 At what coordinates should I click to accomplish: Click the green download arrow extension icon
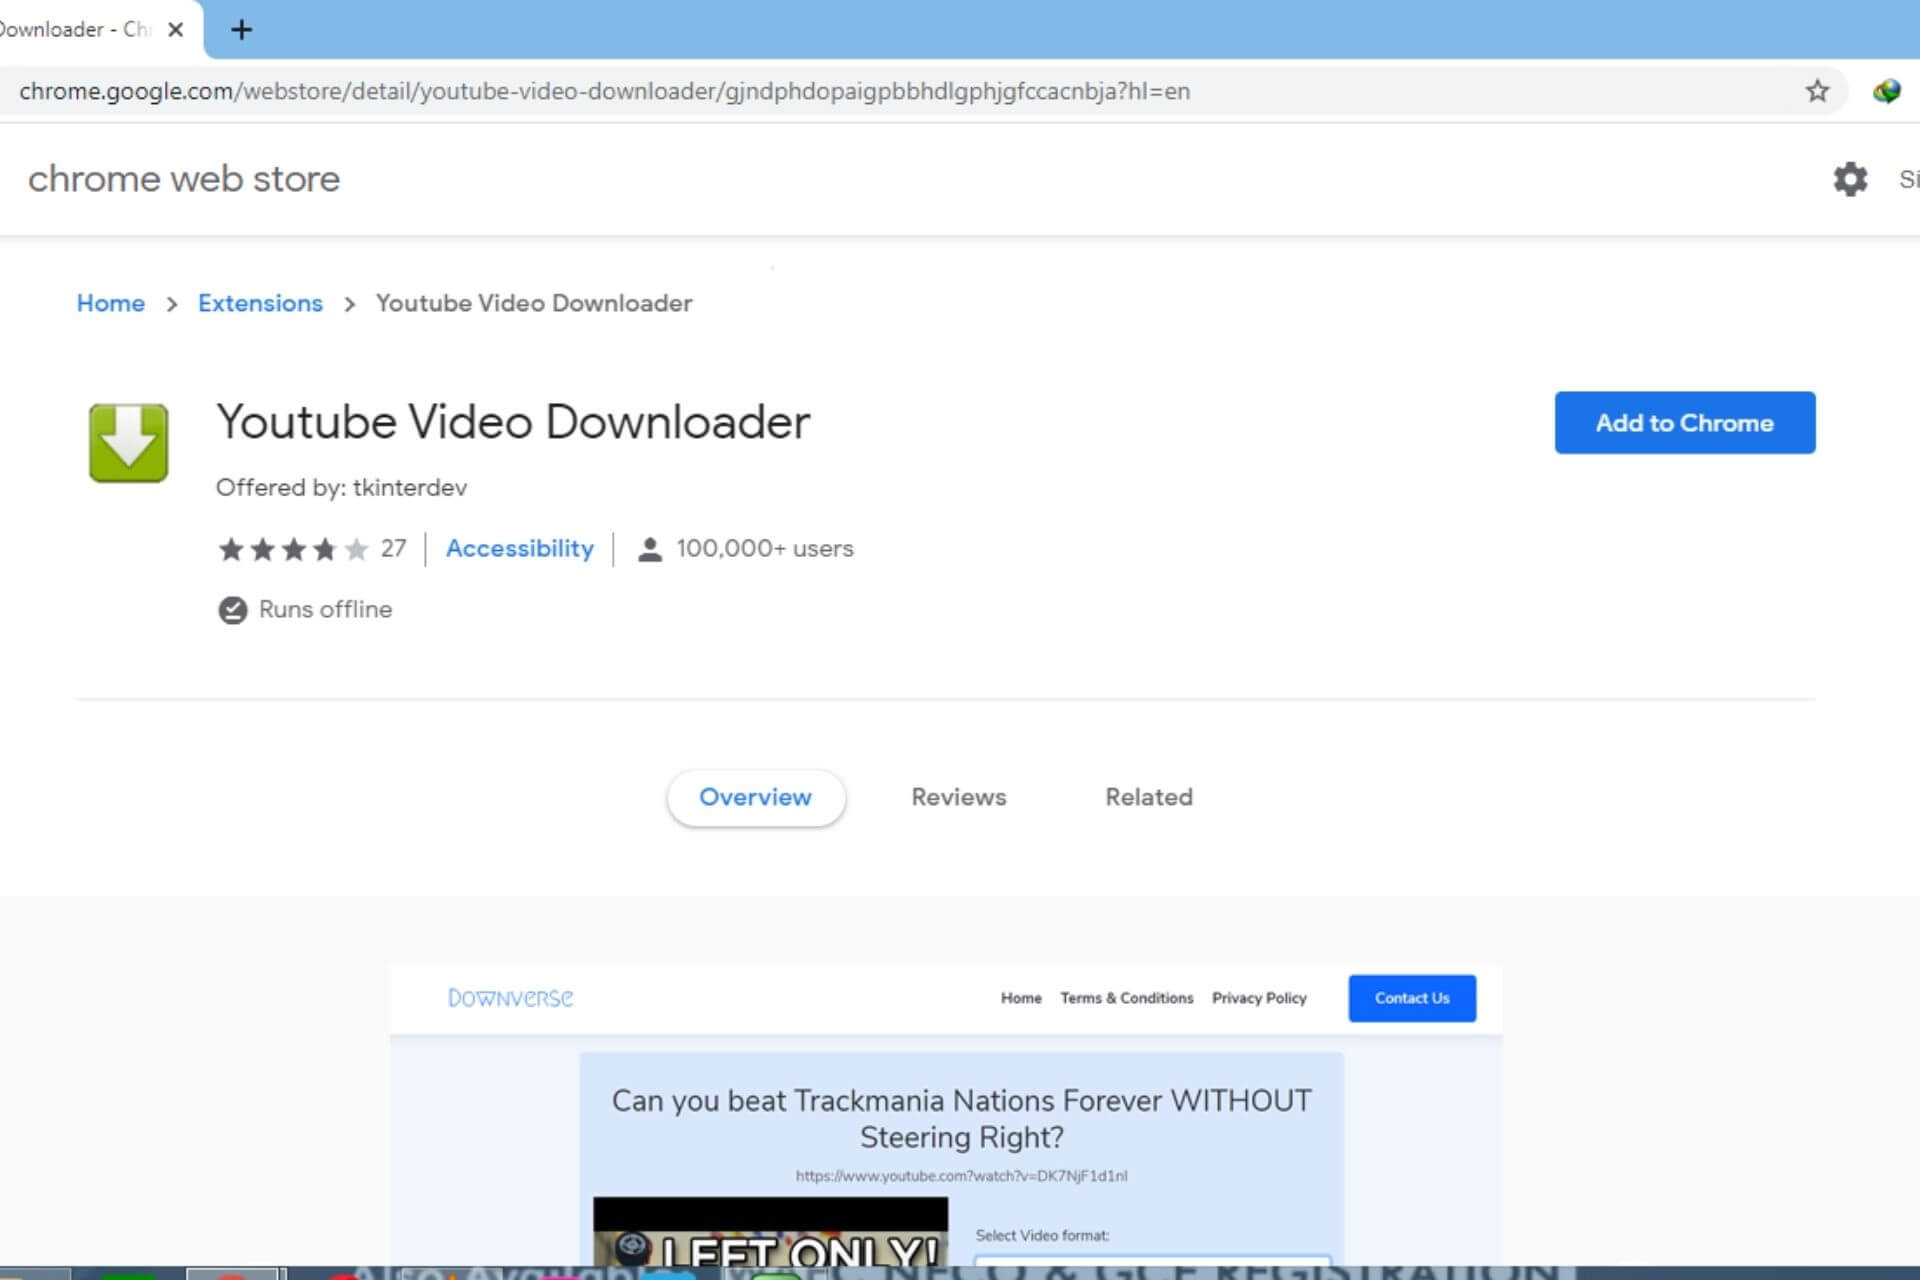(128, 442)
